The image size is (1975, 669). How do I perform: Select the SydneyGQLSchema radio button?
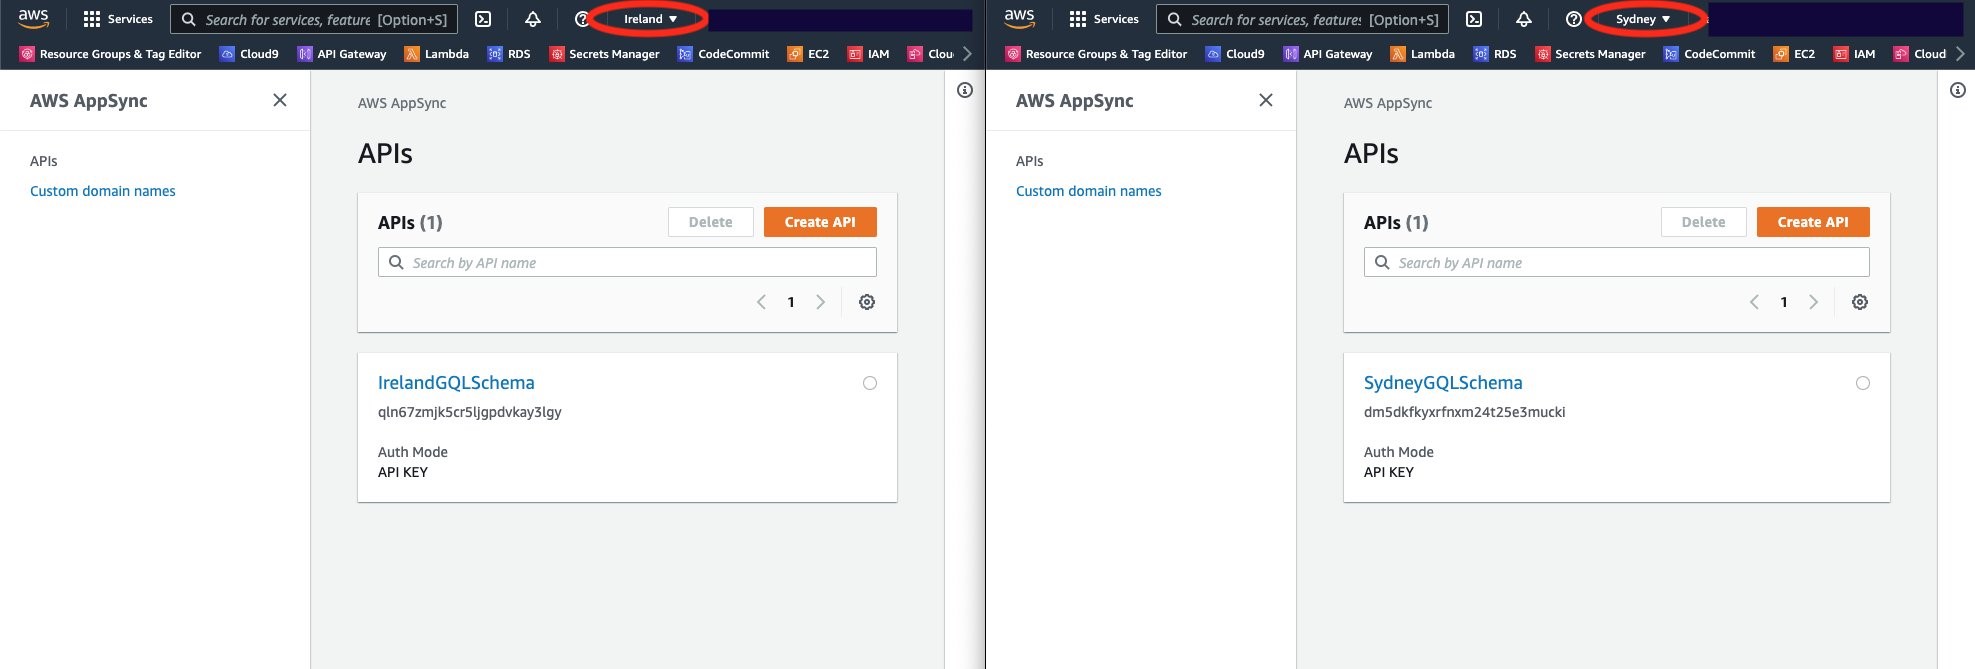pyautogui.click(x=1863, y=383)
